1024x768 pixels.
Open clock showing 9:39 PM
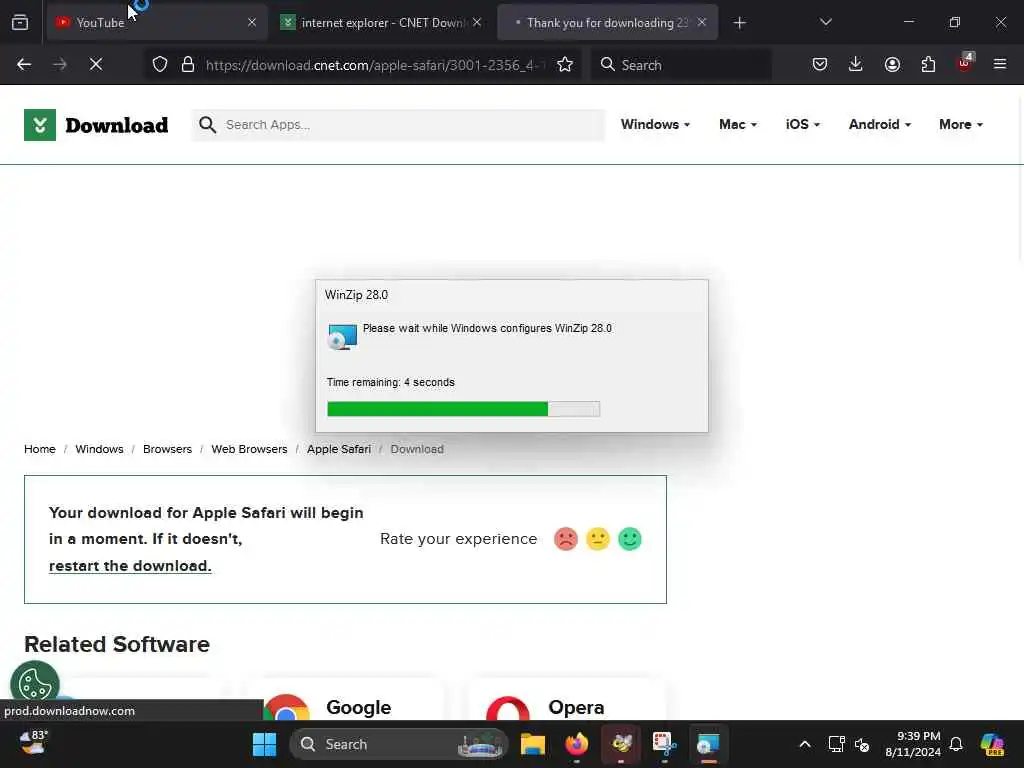[912, 744]
